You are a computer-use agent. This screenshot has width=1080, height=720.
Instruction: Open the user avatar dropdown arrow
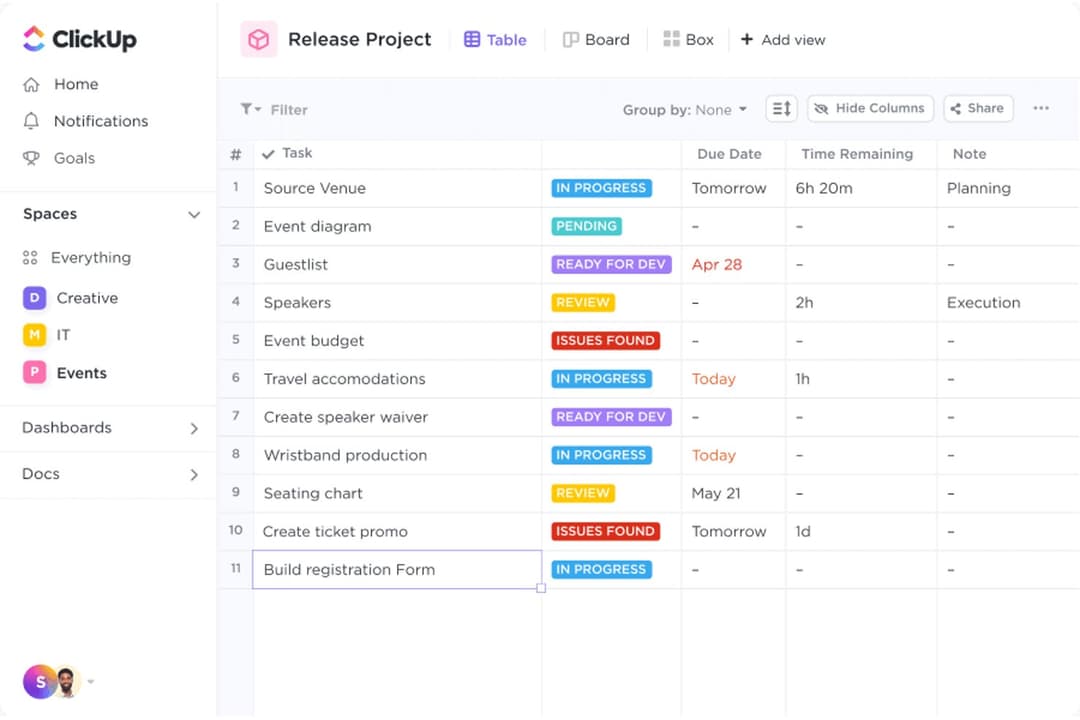(91, 682)
